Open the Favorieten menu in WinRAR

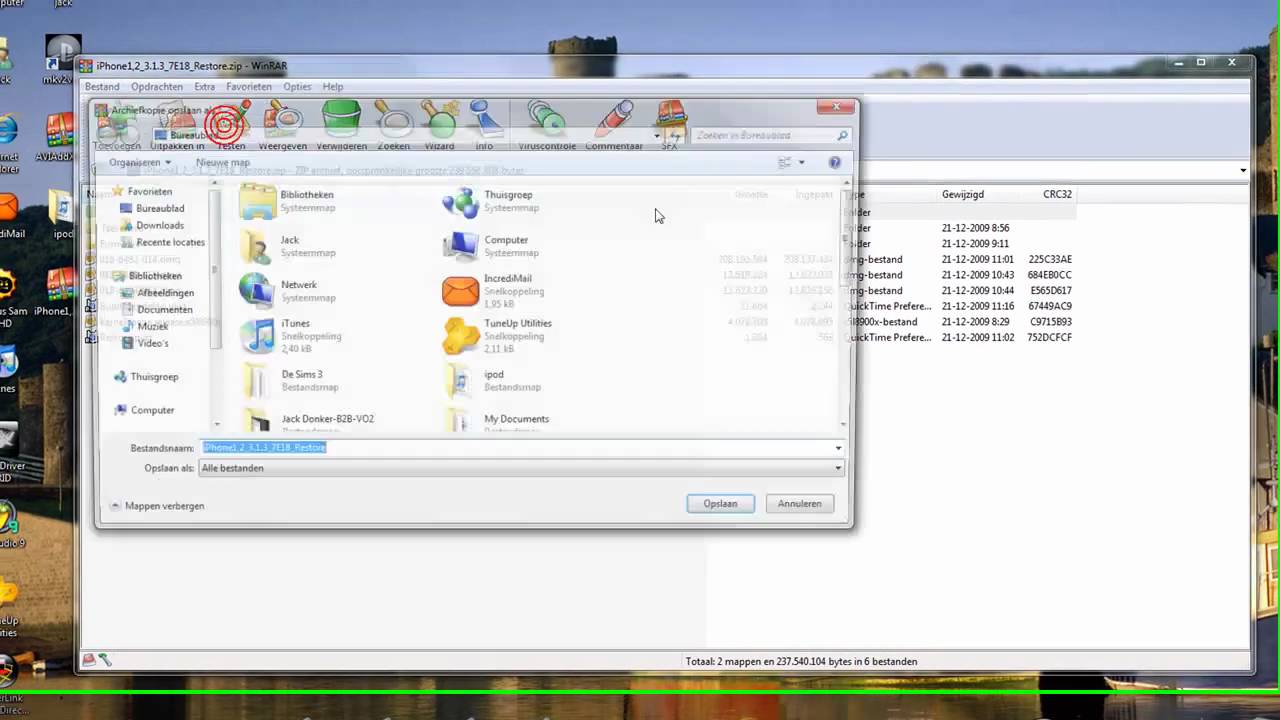[249, 87]
